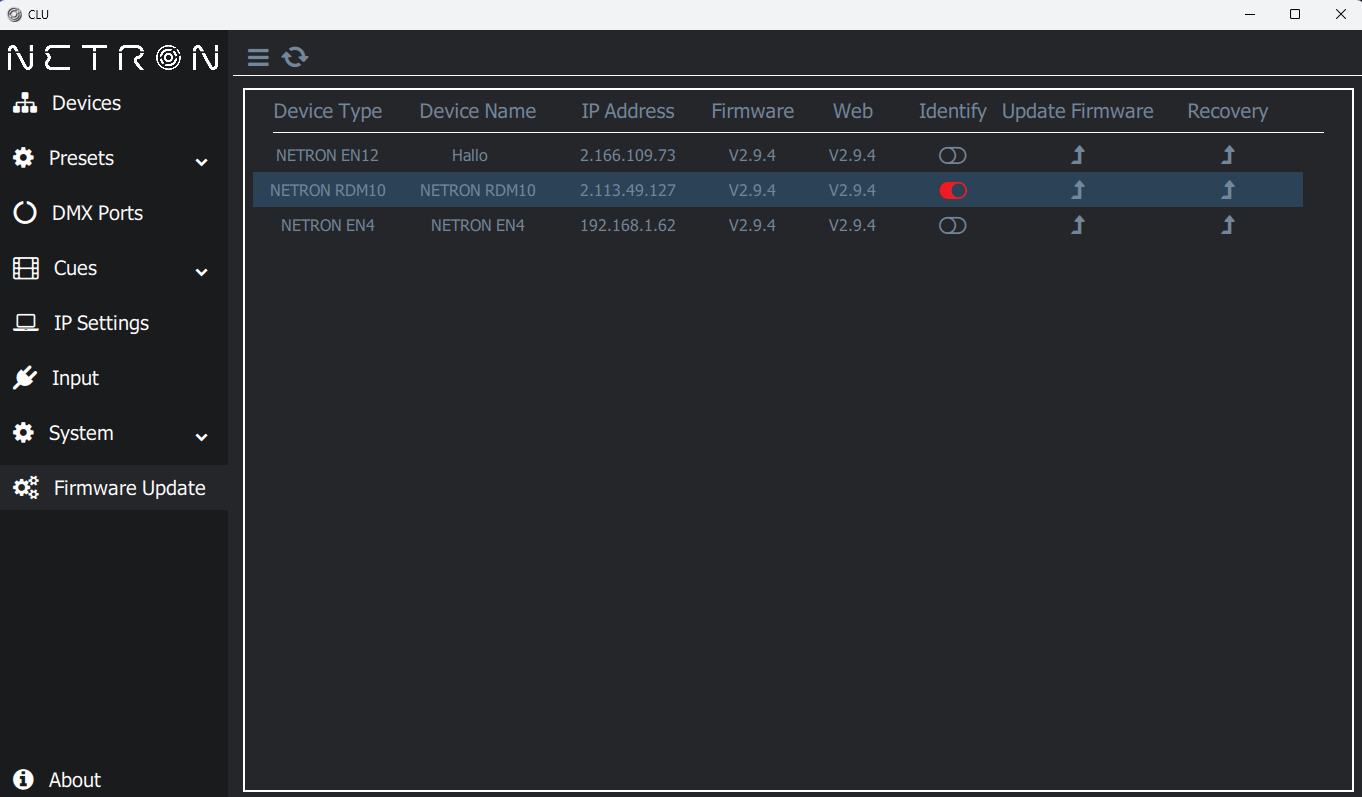Click Recovery arrow for NETRON EN4
Image resolution: width=1362 pixels, height=797 pixels.
click(x=1228, y=225)
